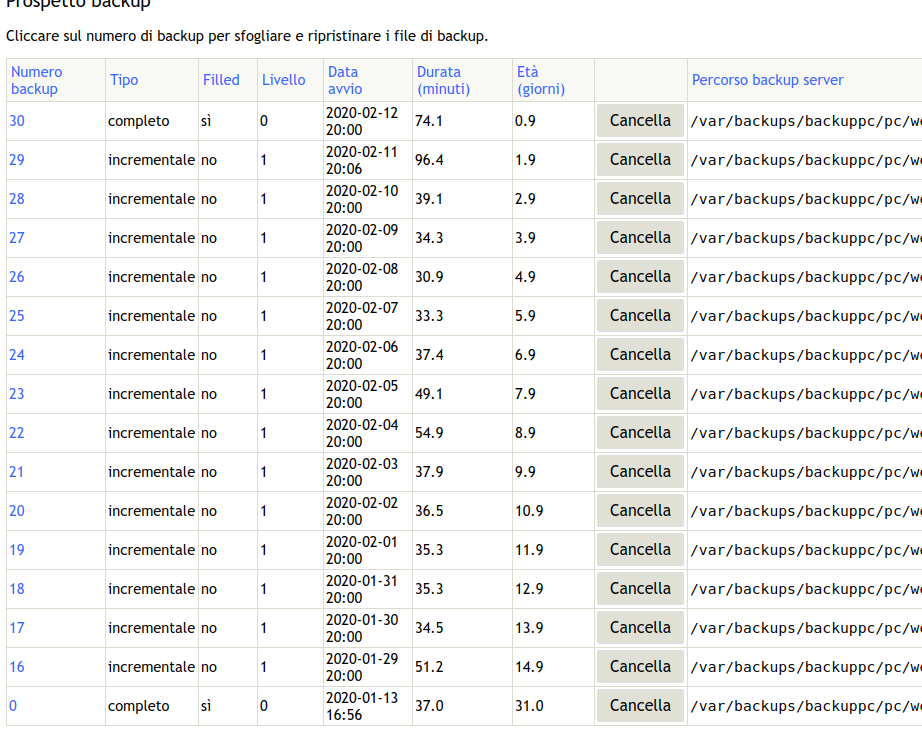Click Cancella in the 2020-02-07 row
This screenshot has width=922, height=735.
[x=640, y=316]
